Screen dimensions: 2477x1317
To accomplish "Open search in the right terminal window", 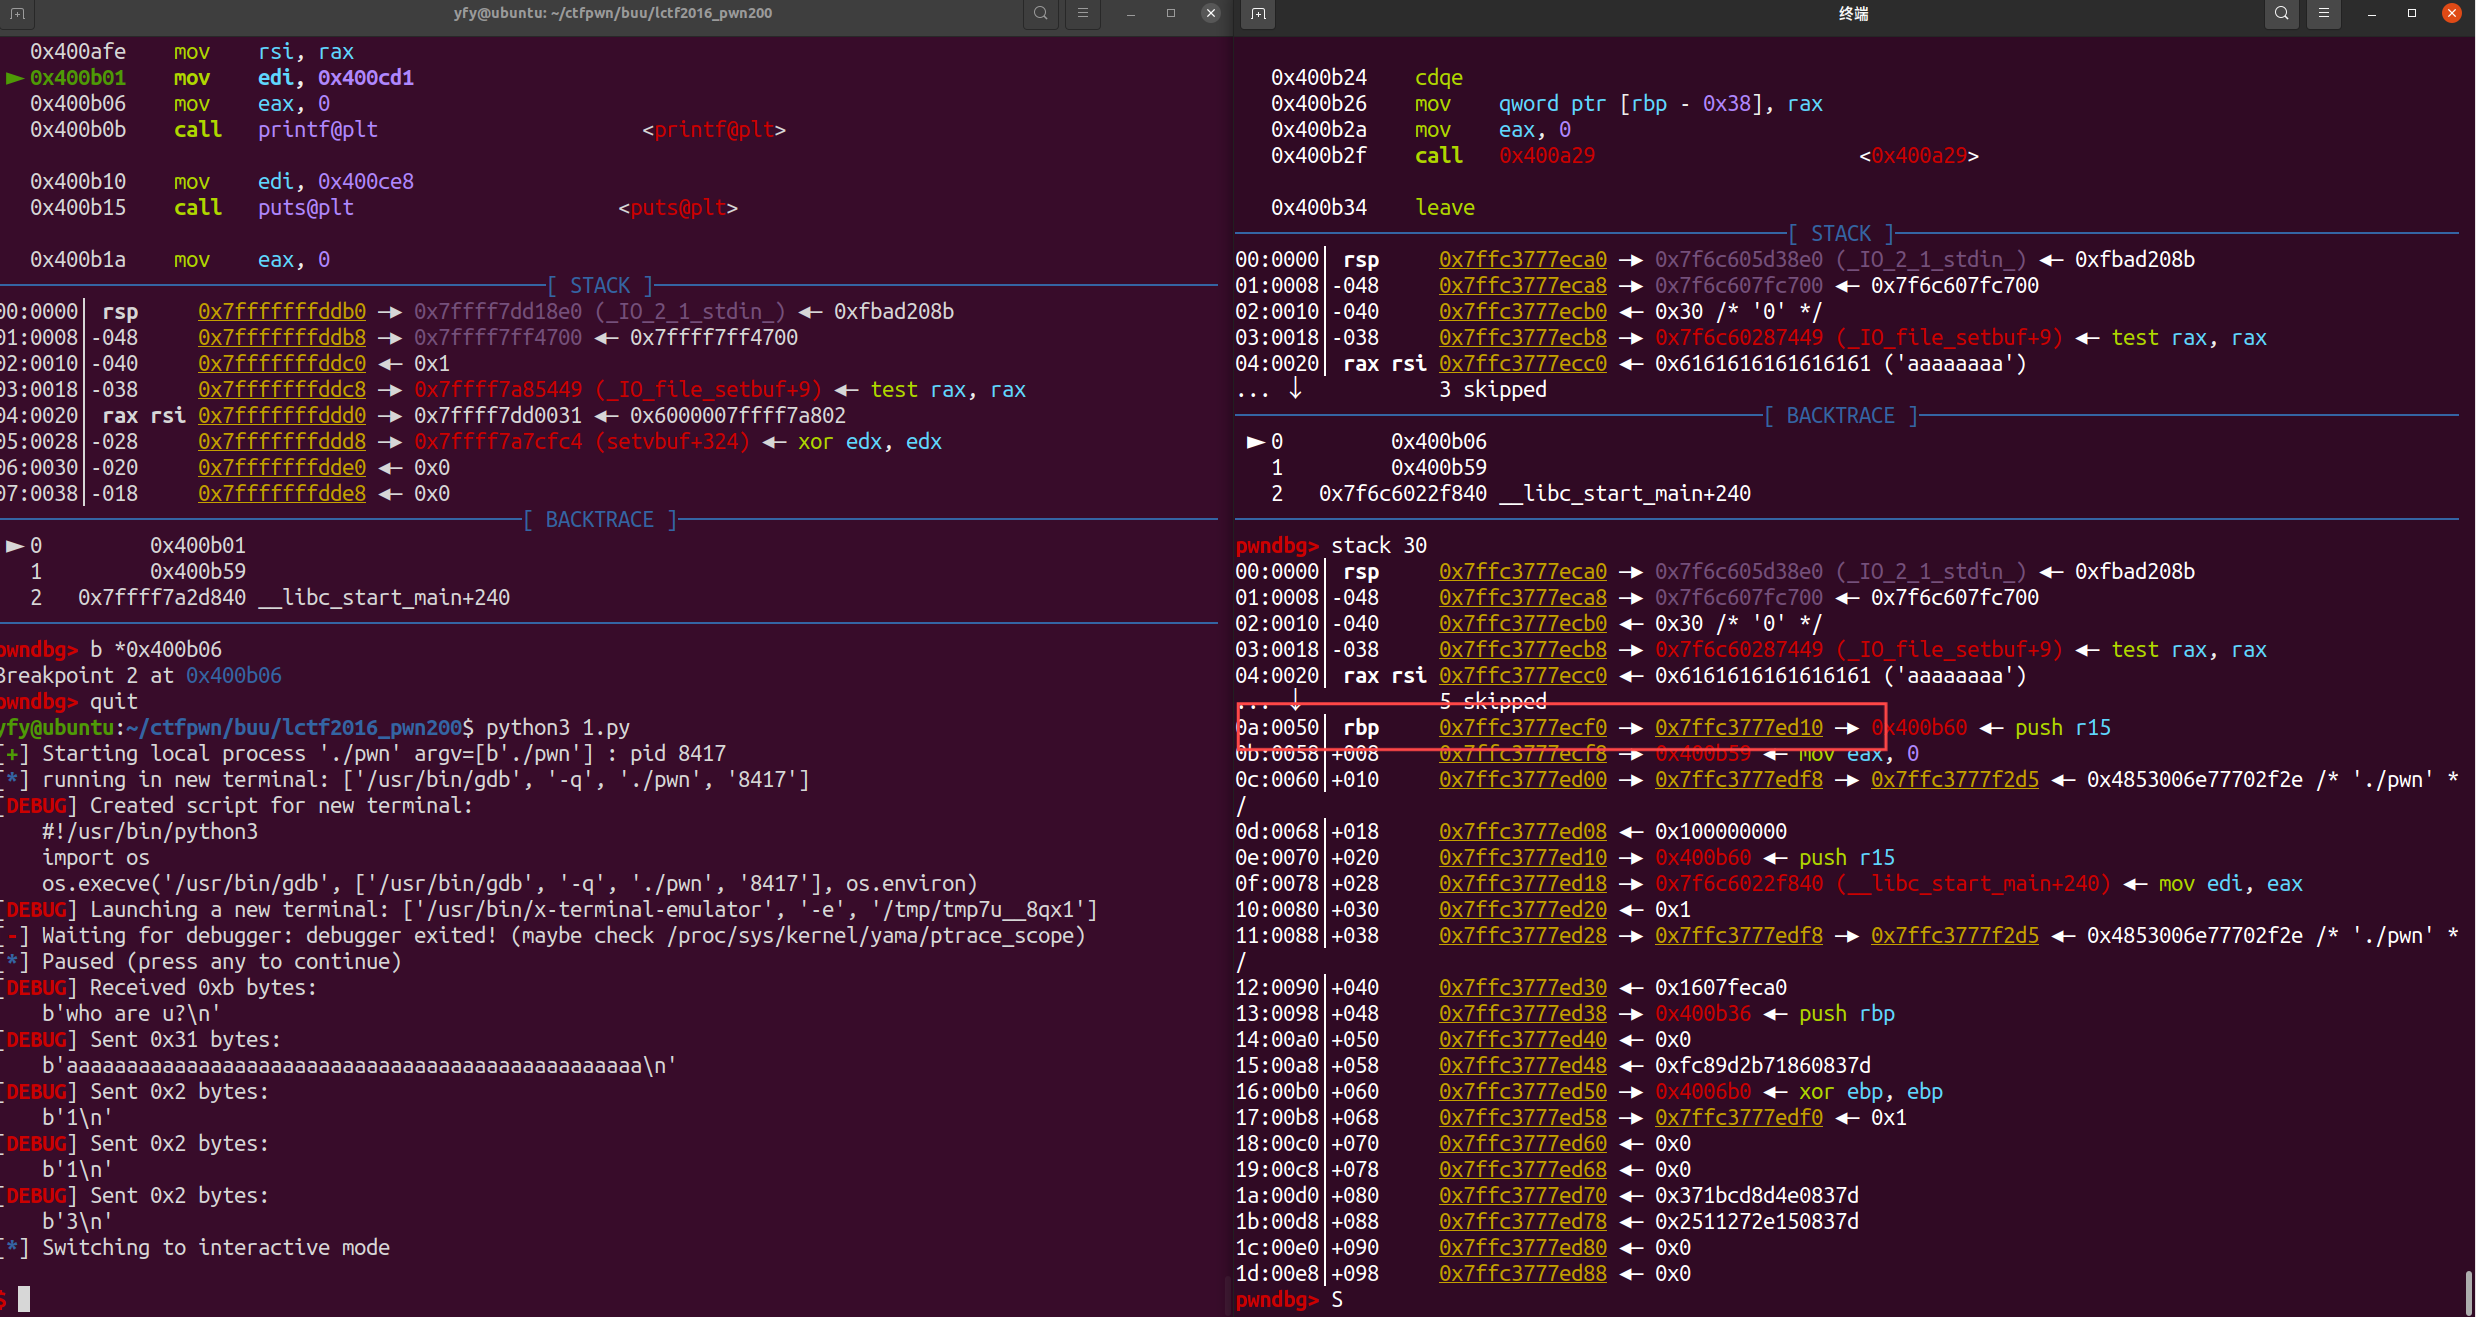I will (2282, 14).
